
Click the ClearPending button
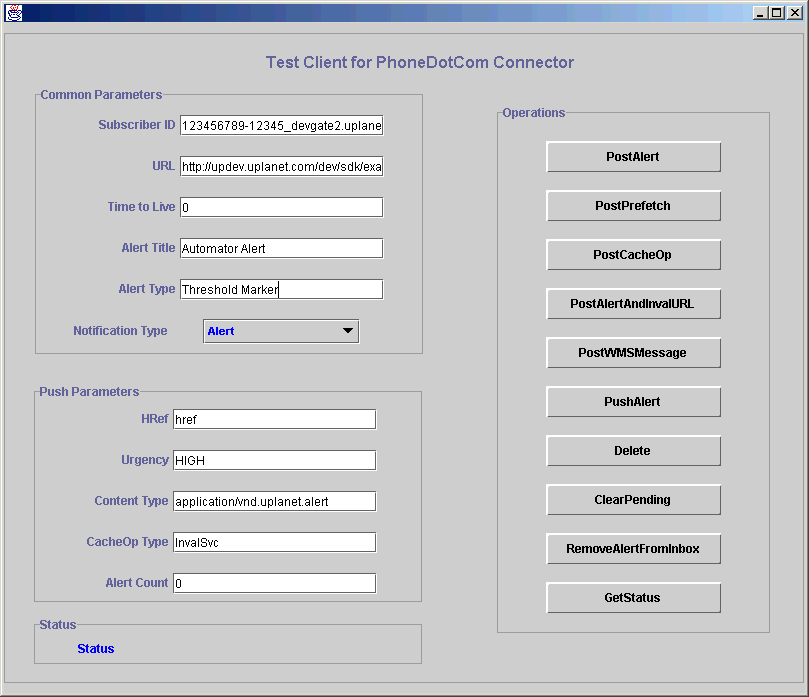[633, 499]
